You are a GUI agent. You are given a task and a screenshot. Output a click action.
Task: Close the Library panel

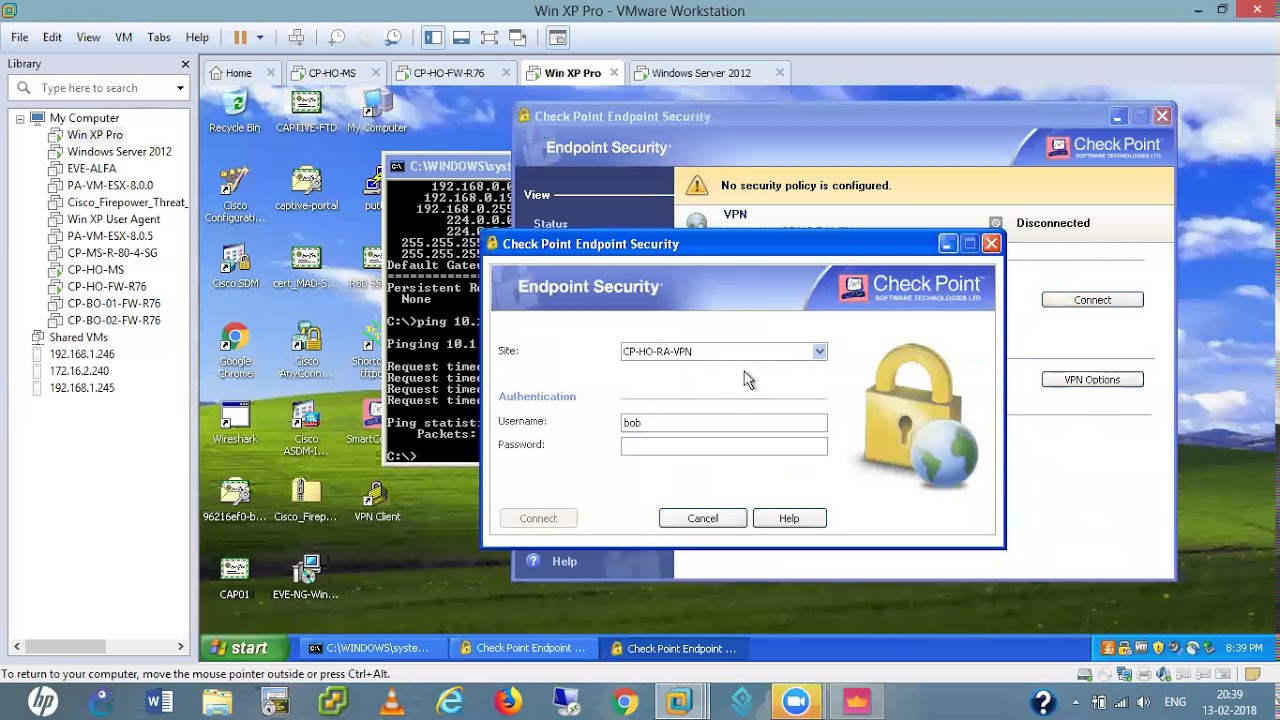[x=185, y=64]
